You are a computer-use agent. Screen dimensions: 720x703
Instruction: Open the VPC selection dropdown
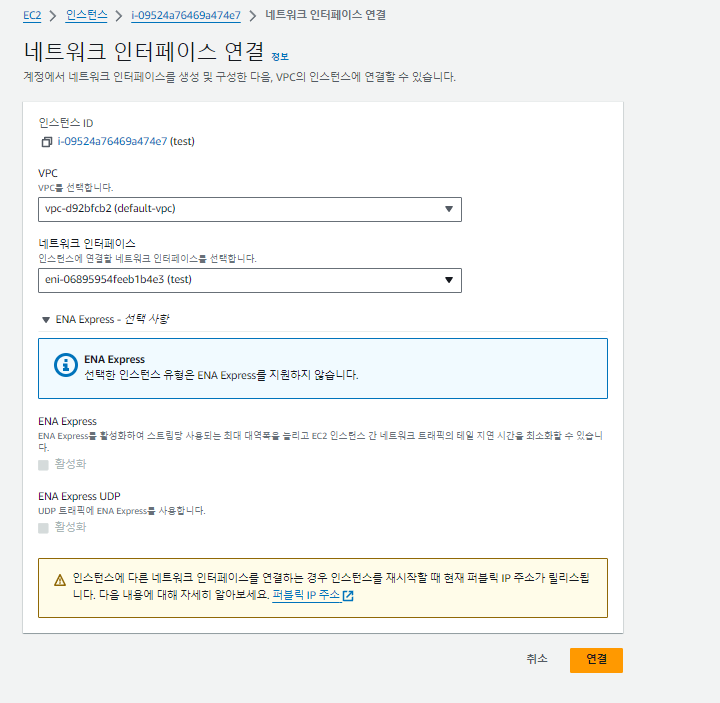coord(250,209)
